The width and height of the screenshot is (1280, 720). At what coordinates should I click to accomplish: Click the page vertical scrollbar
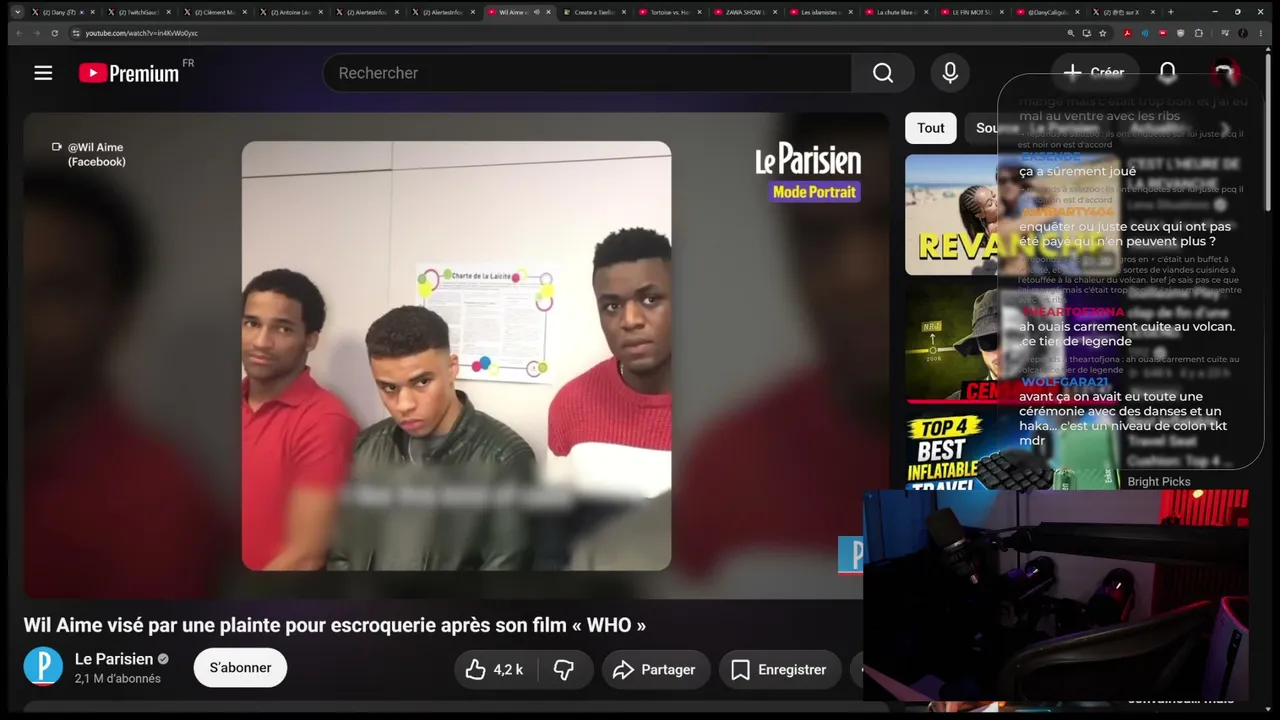pos(1270,130)
